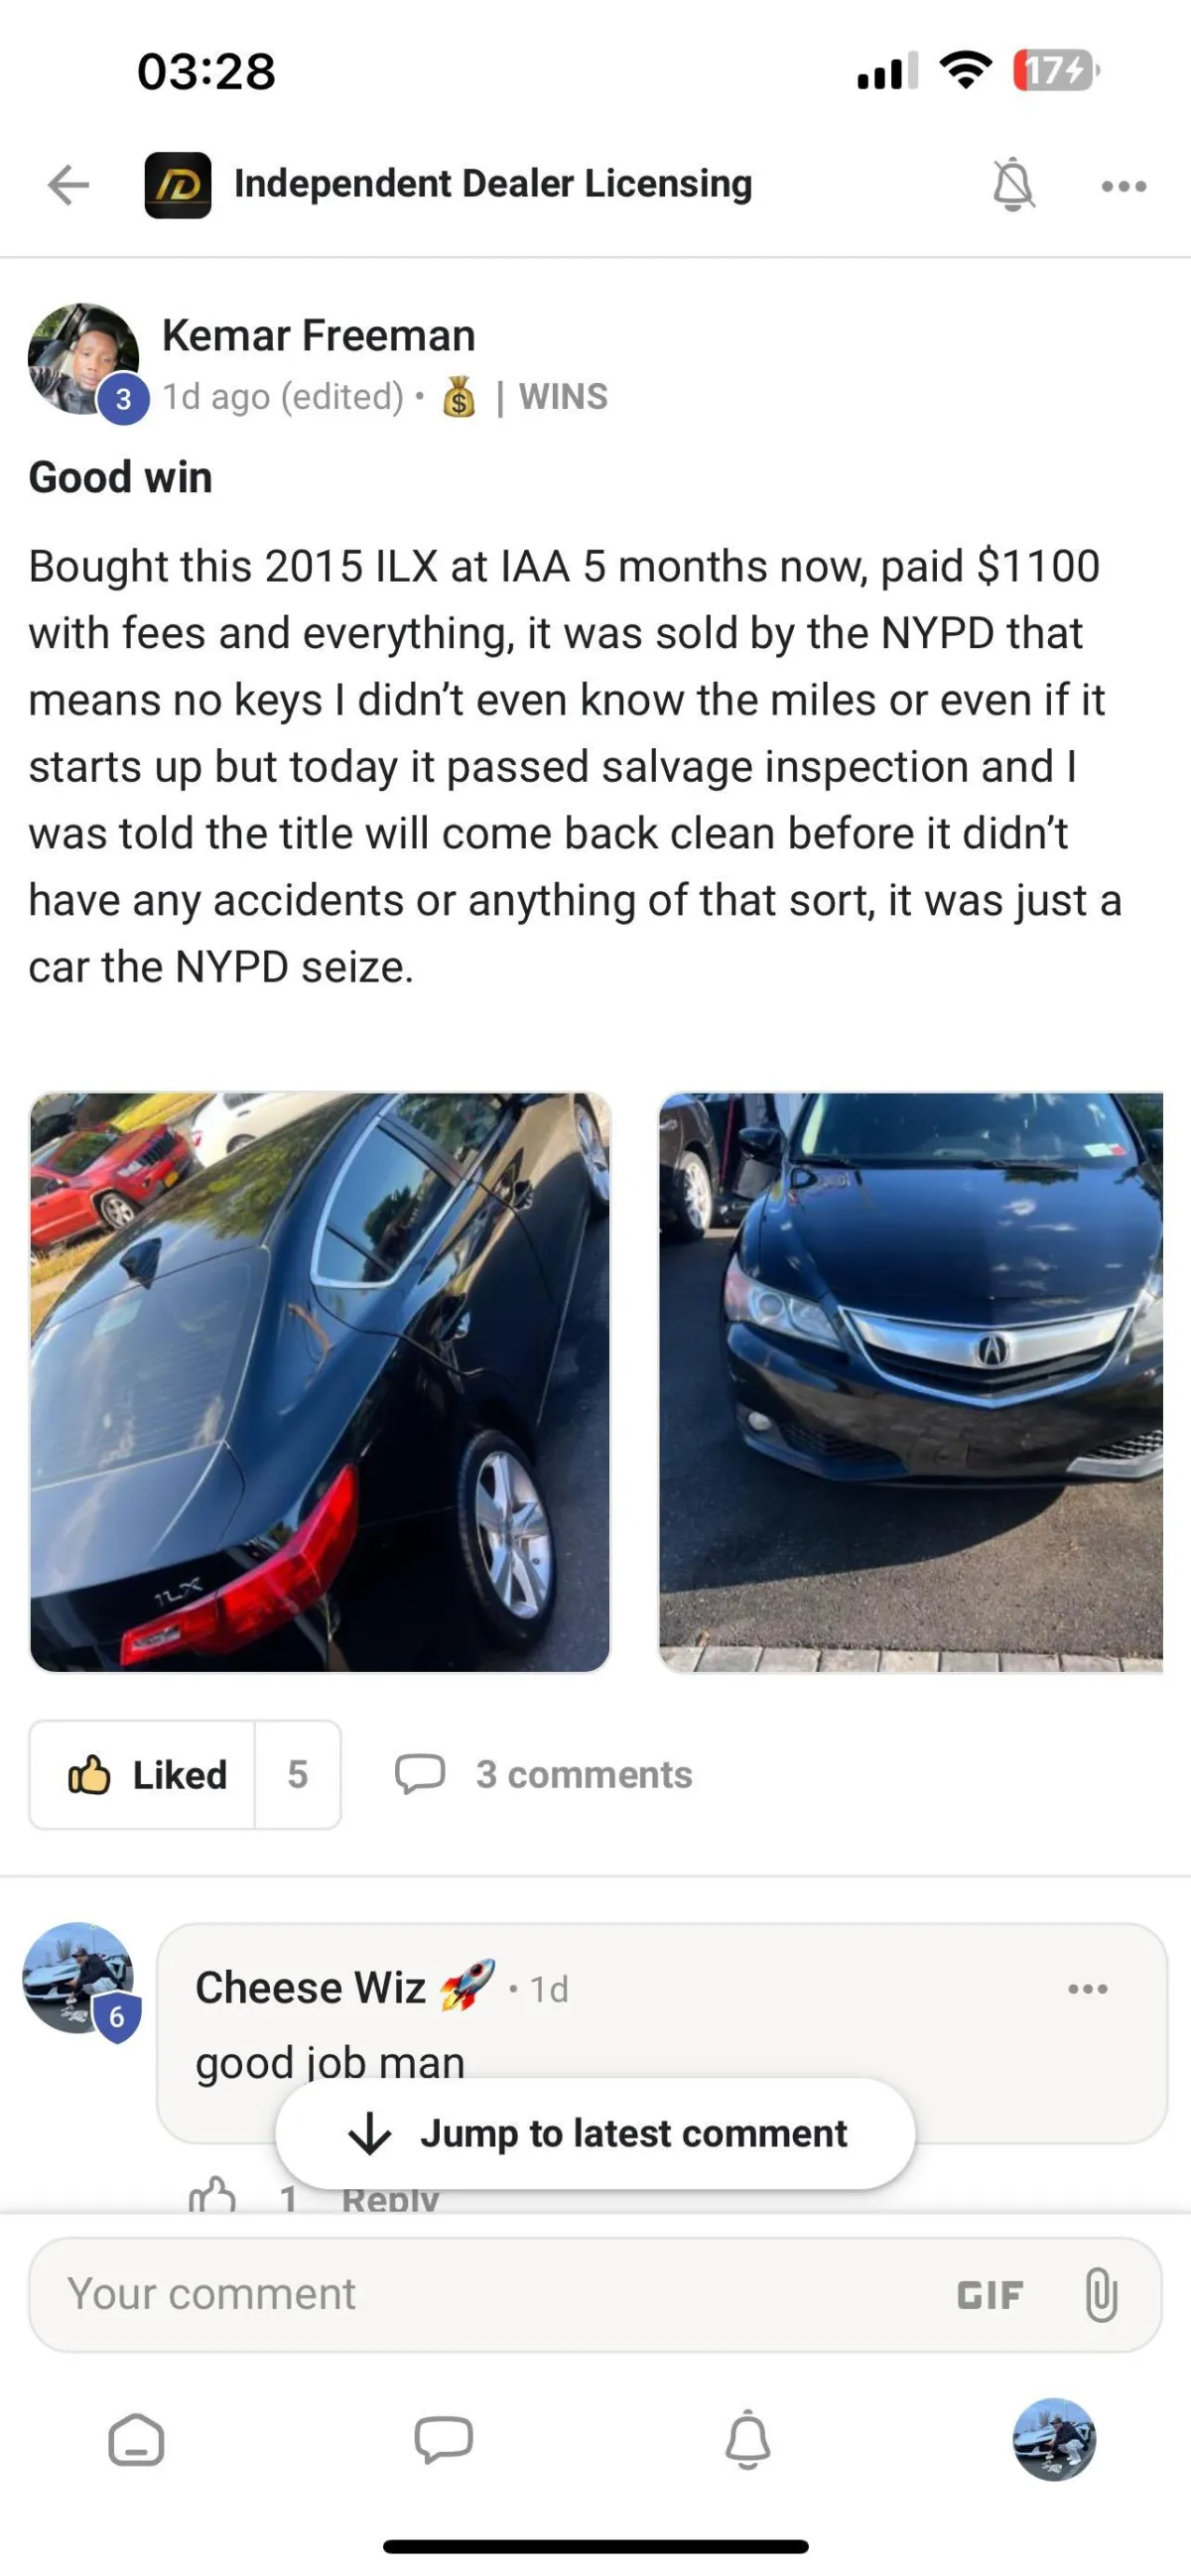Toggle the notification bell for this post
Image resolution: width=1191 pixels, height=2576 pixels.
tap(1013, 185)
